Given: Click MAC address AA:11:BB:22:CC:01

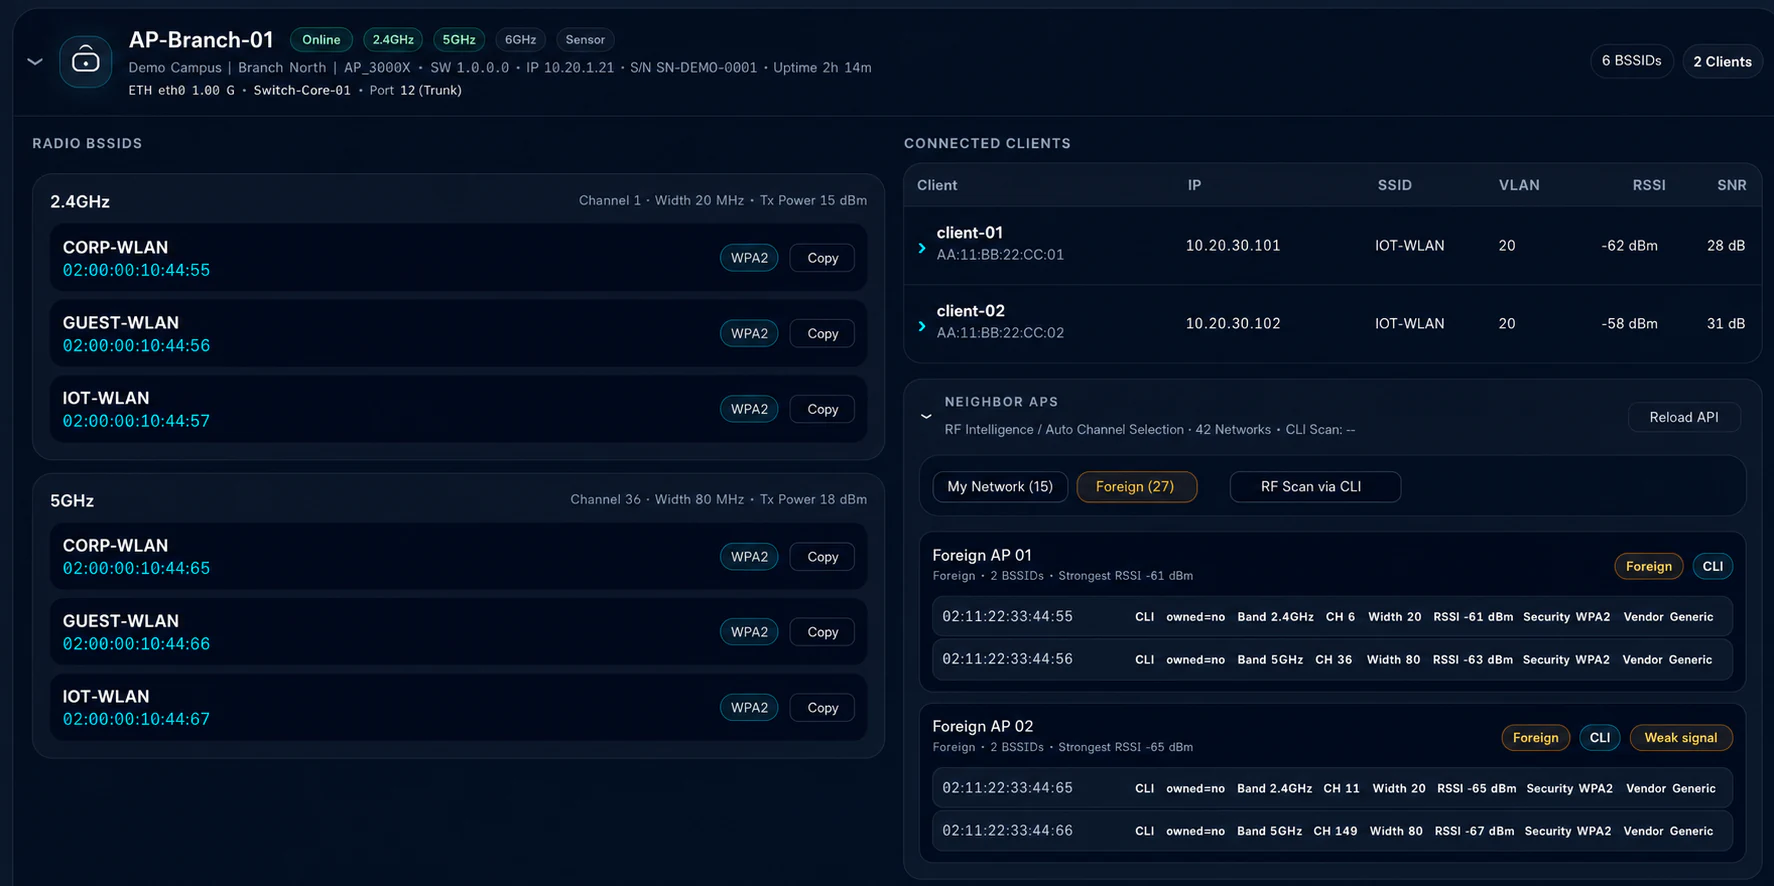Looking at the screenshot, I should coord(1000,255).
